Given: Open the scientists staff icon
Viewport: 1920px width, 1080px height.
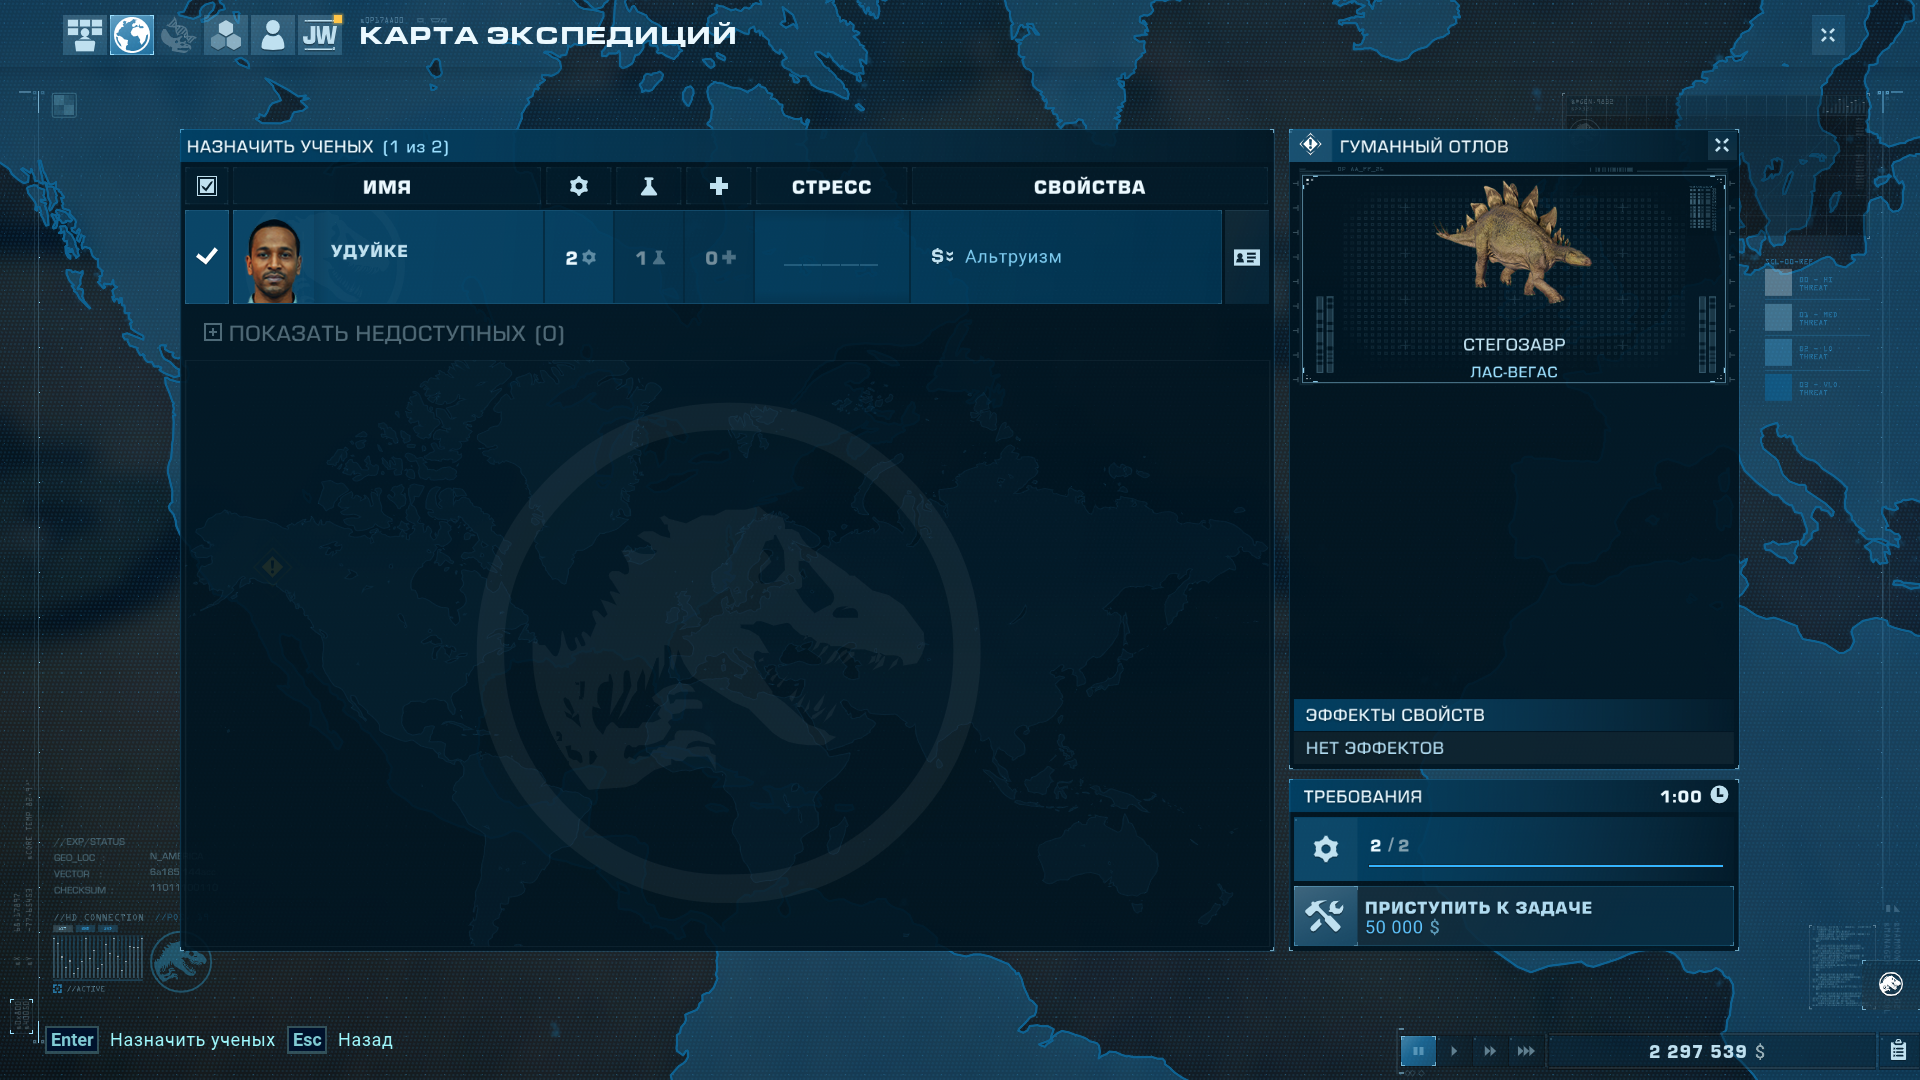Looking at the screenshot, I should pyautogui.click(x=272, y=35).
